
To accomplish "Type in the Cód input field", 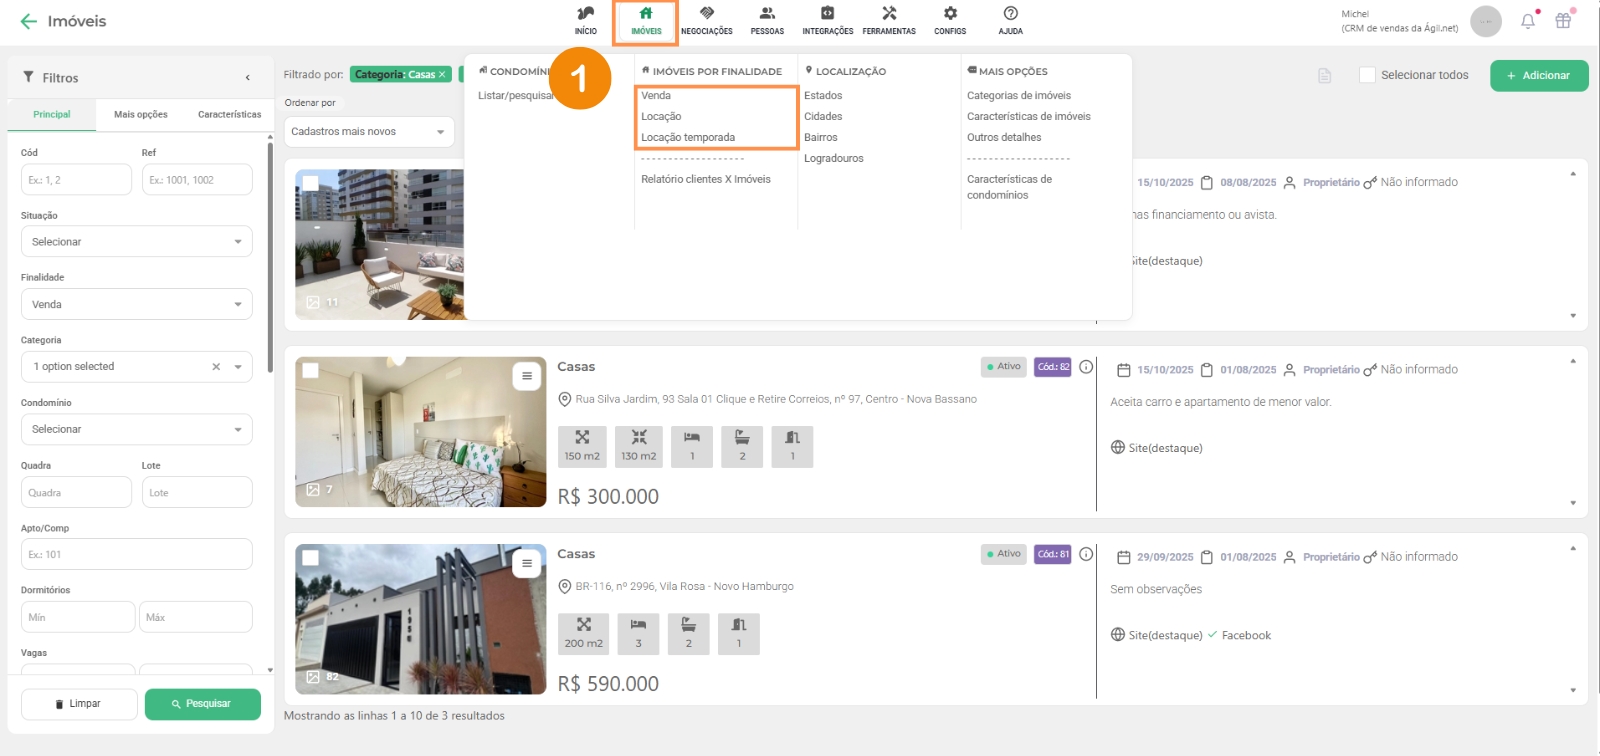I will (76, 180).
